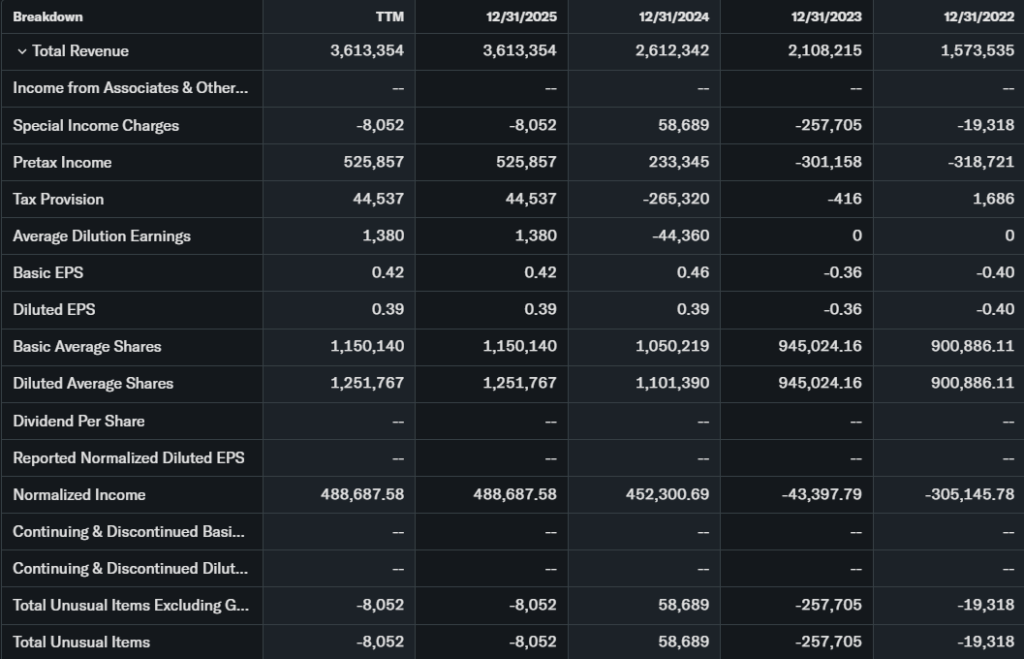Select the Diluted Average Shares label
The image size is (1024, 659).
click(93, 383)
